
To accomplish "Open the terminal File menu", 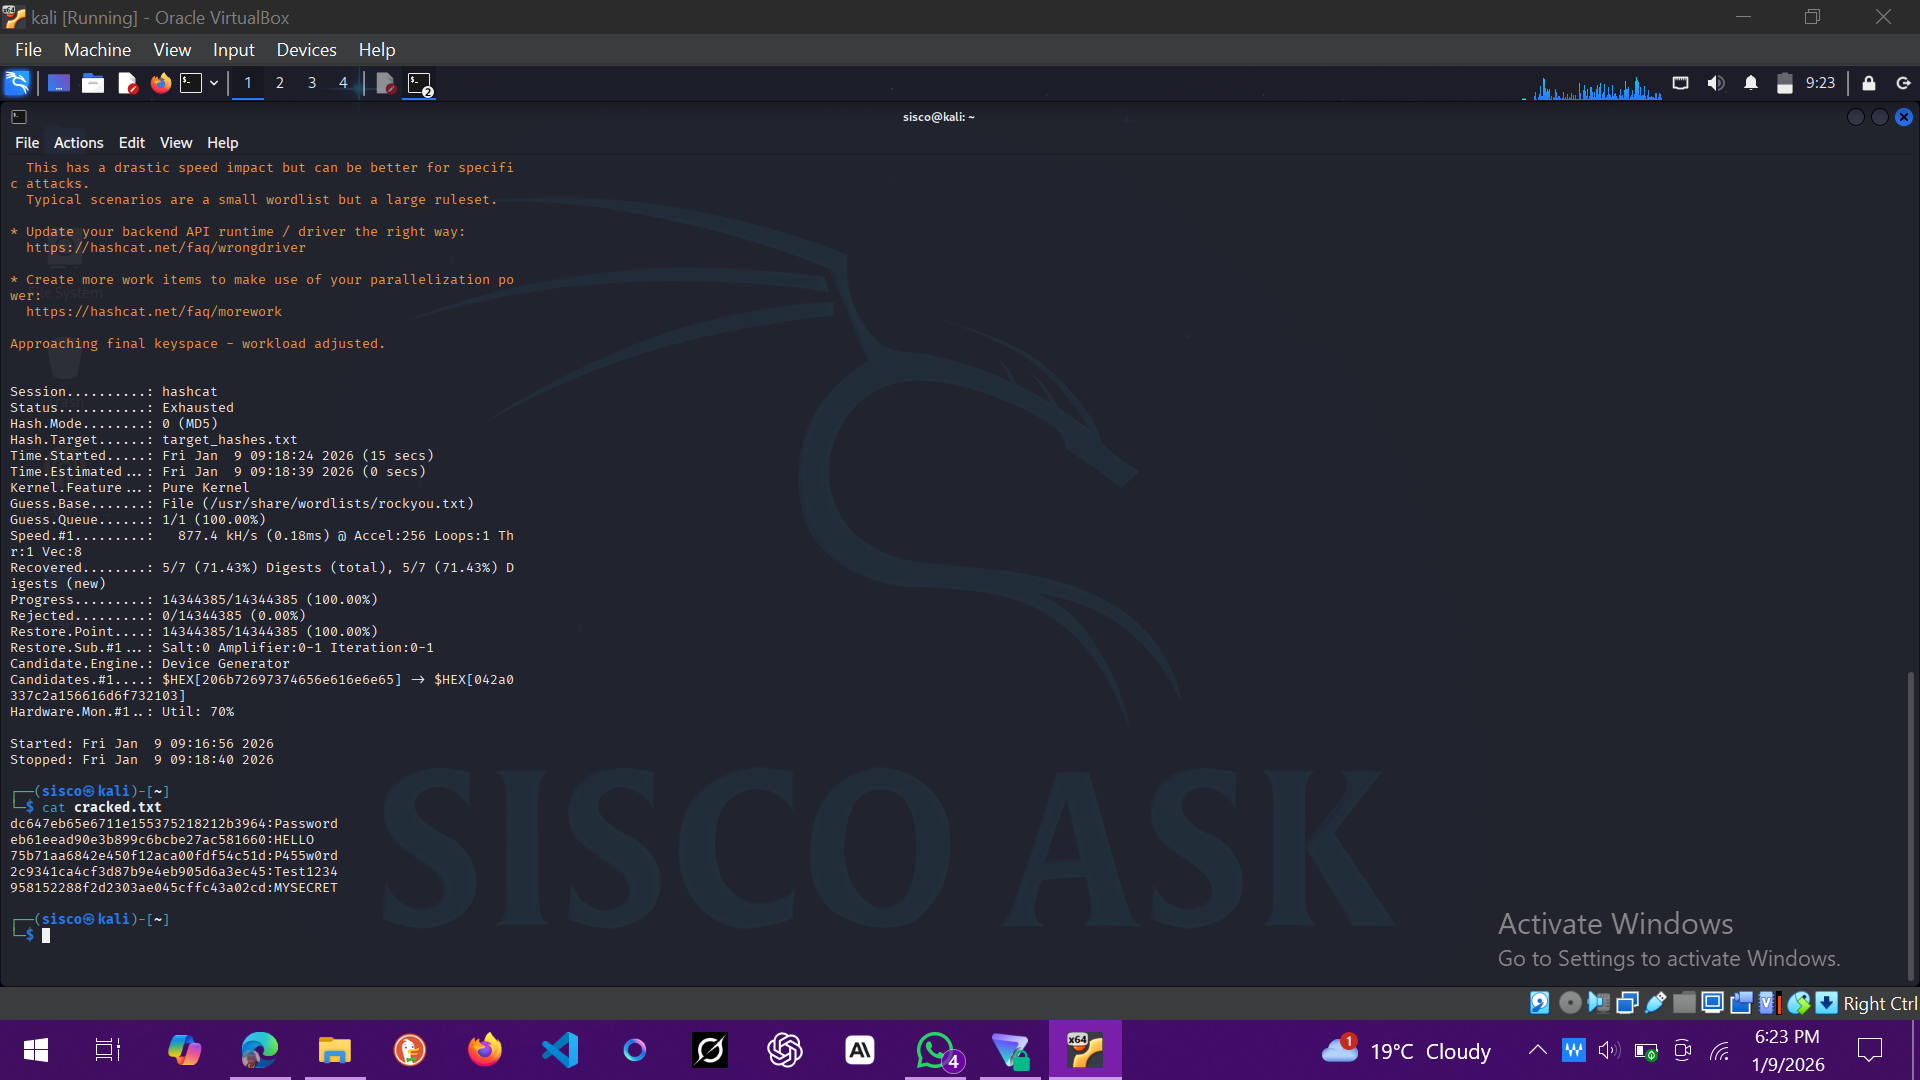I will 27,143.
